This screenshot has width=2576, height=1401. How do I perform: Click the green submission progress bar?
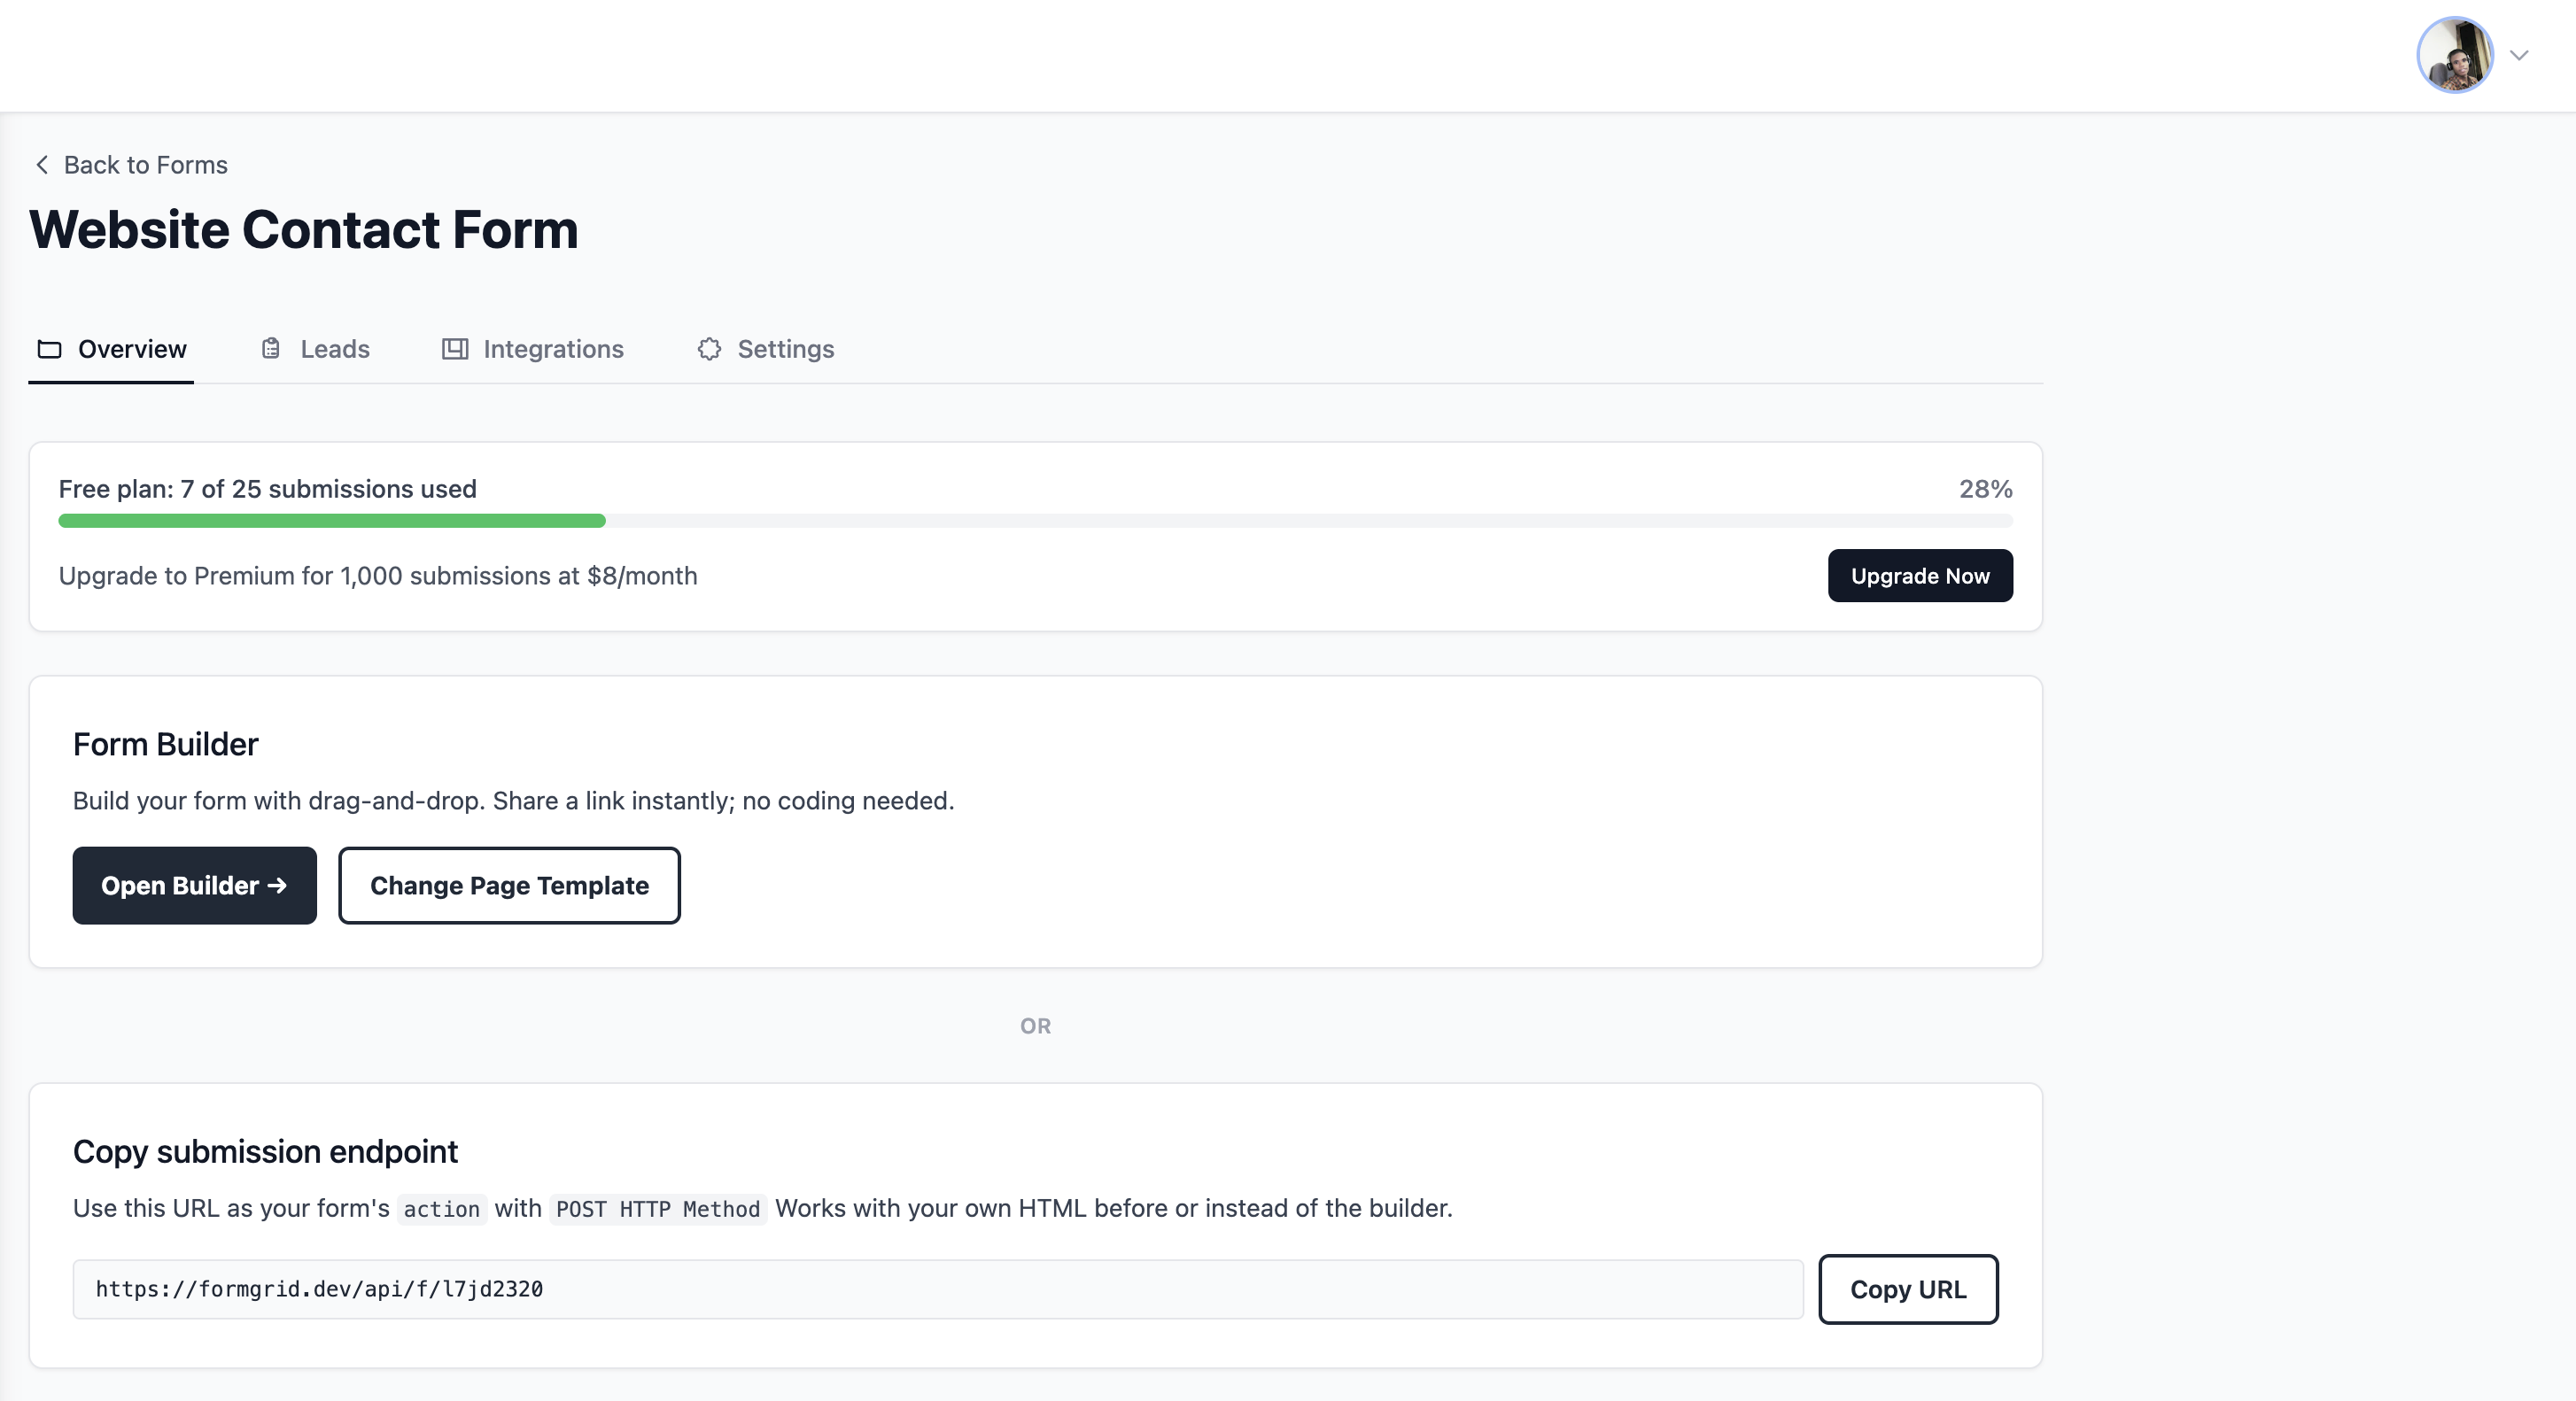point(332,520)
